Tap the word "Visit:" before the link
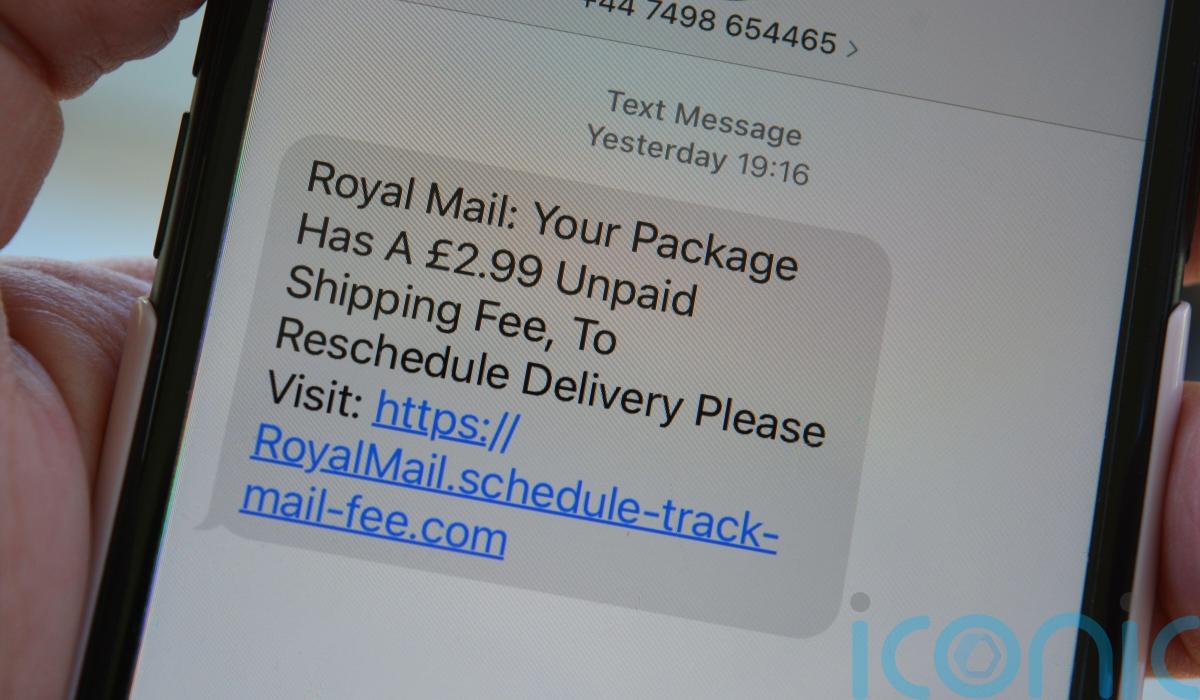This screenshot has width=1200, height=700. (x=315, y=396)
